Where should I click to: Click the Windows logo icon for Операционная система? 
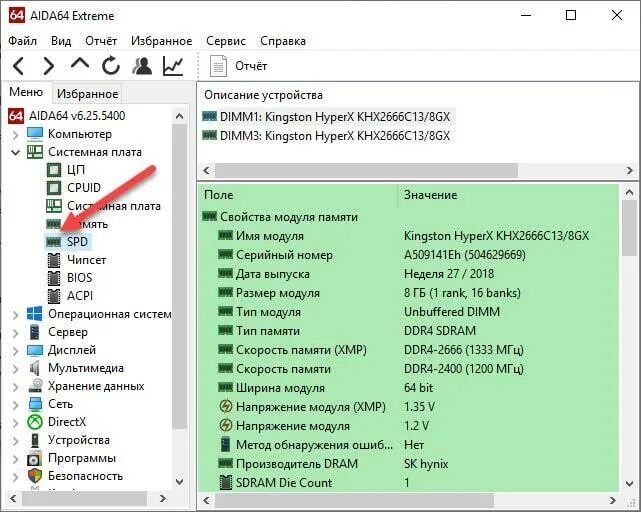(x=35, y=314)
